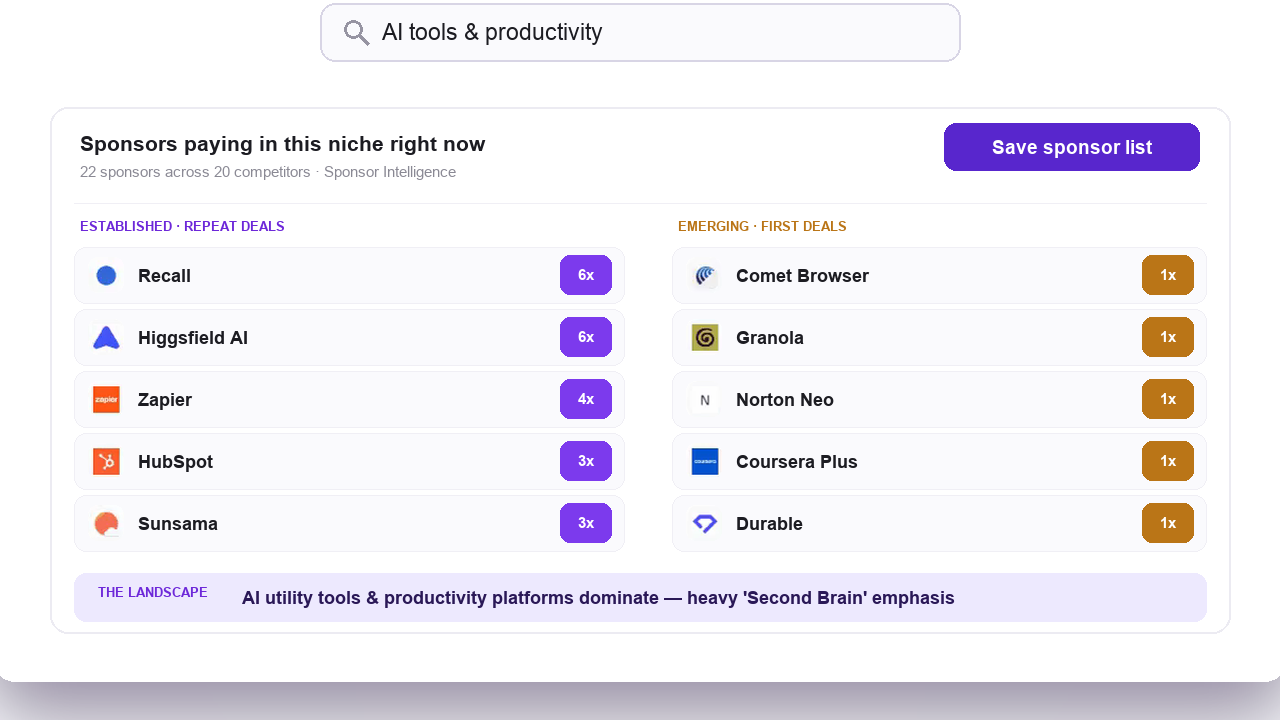The height and width of the screenshot is (720, 1280).
Task: Click the magnifying glass search icon
Action: pos(357,33)
